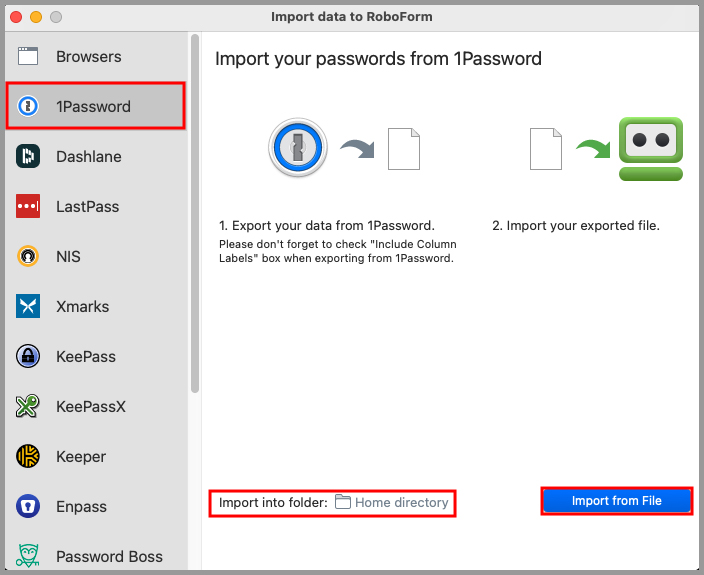Image resolution: width=704 pixels, height=575 pixels.
Task: Click the green RoboForm robot logo
Action: (x=650, y=149)
